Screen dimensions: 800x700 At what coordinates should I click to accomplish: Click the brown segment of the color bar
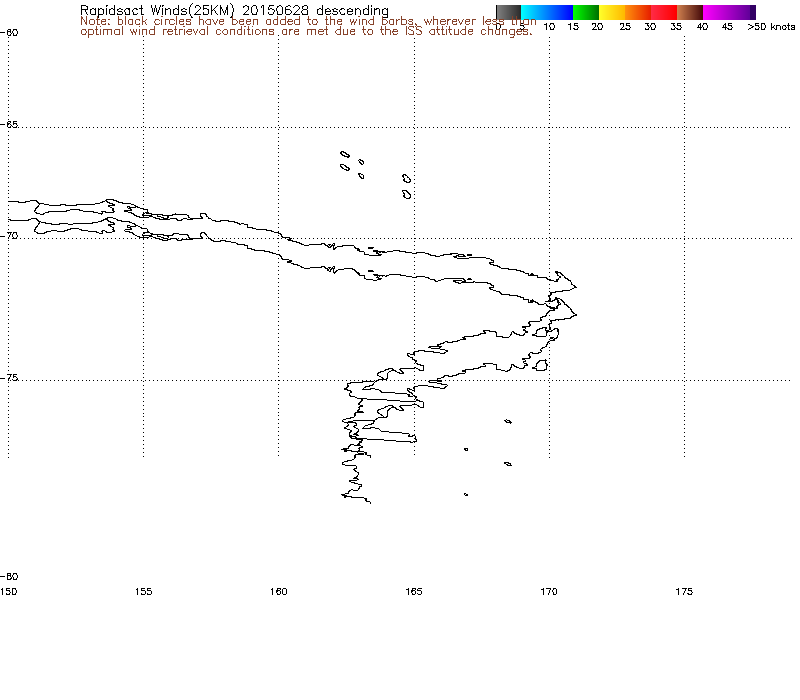pos(690,12)
